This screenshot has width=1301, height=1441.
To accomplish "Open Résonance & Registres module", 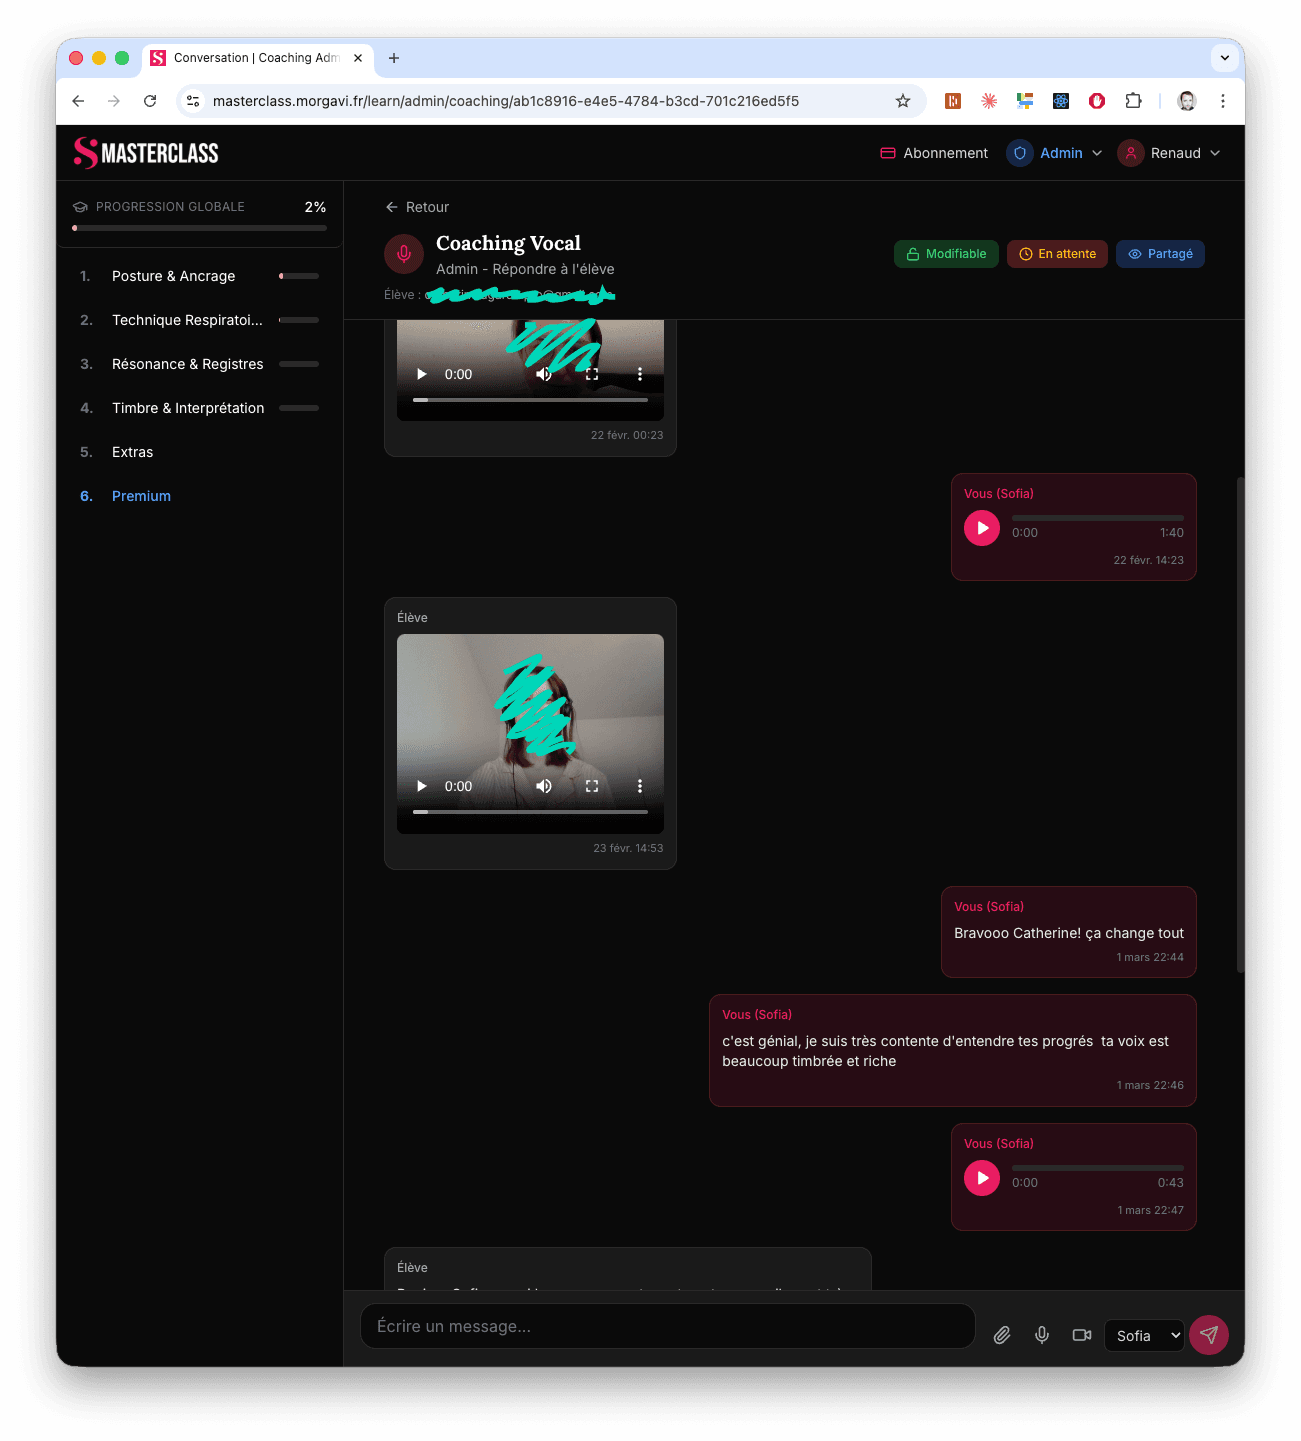I will tap(188, 364).
